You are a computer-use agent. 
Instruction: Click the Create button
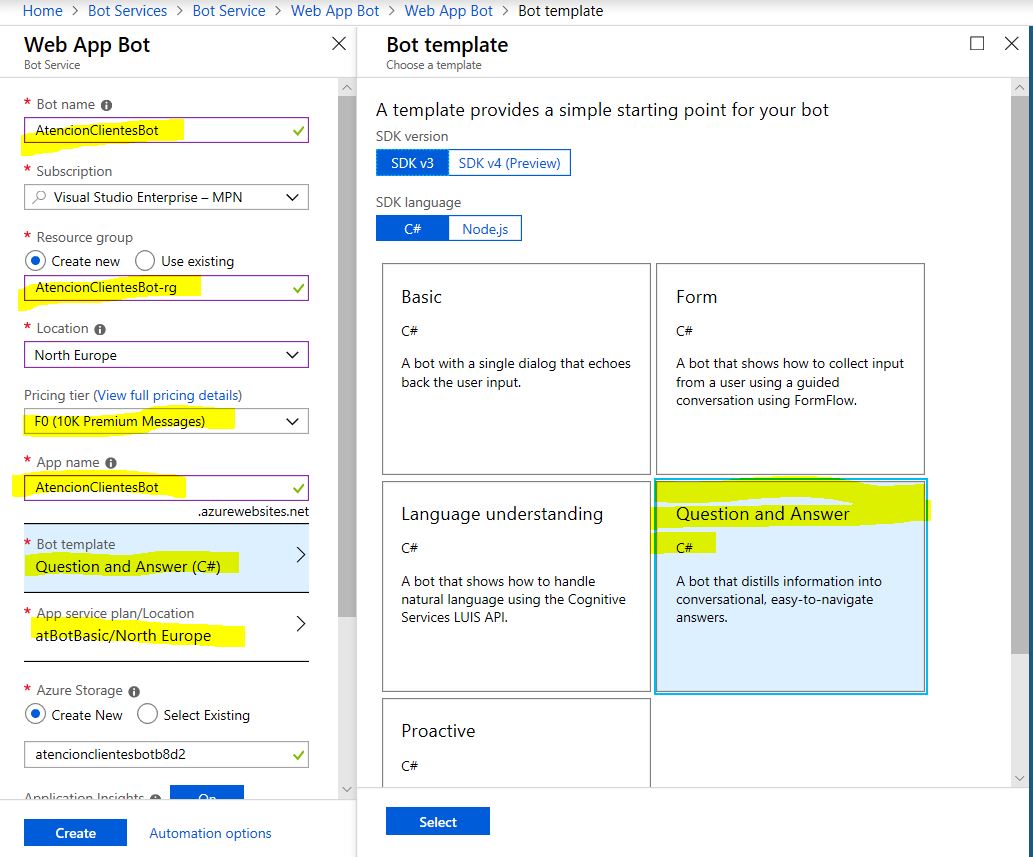tap(75, 833)
